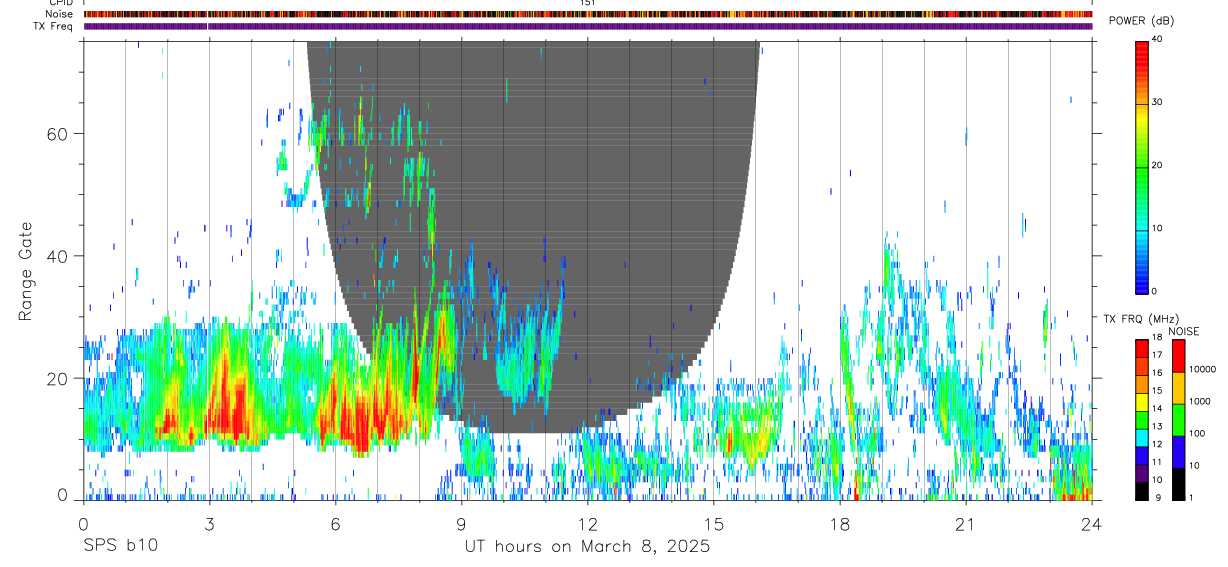This screenshot has height=567, width=1228.
Task: Click the 60 tick on the Range Gate axis
Action: [58, 133]
